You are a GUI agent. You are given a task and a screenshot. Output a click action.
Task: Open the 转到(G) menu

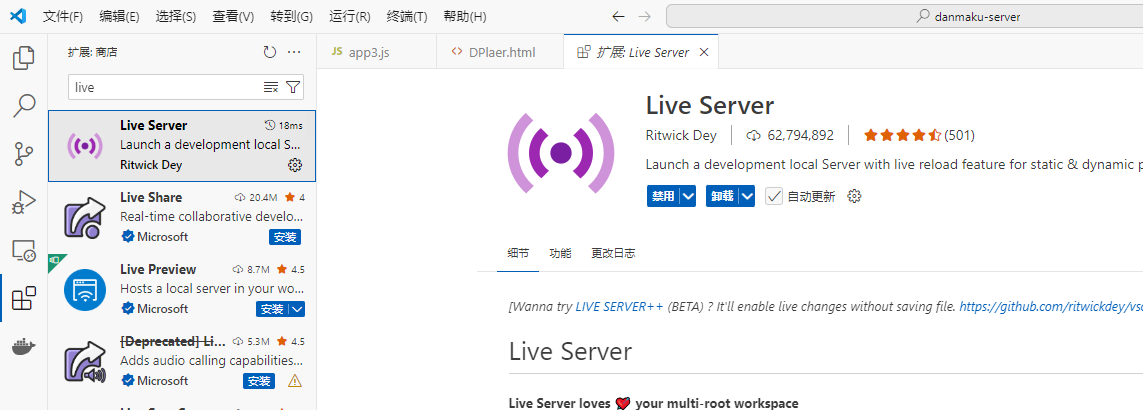[292, 17]
